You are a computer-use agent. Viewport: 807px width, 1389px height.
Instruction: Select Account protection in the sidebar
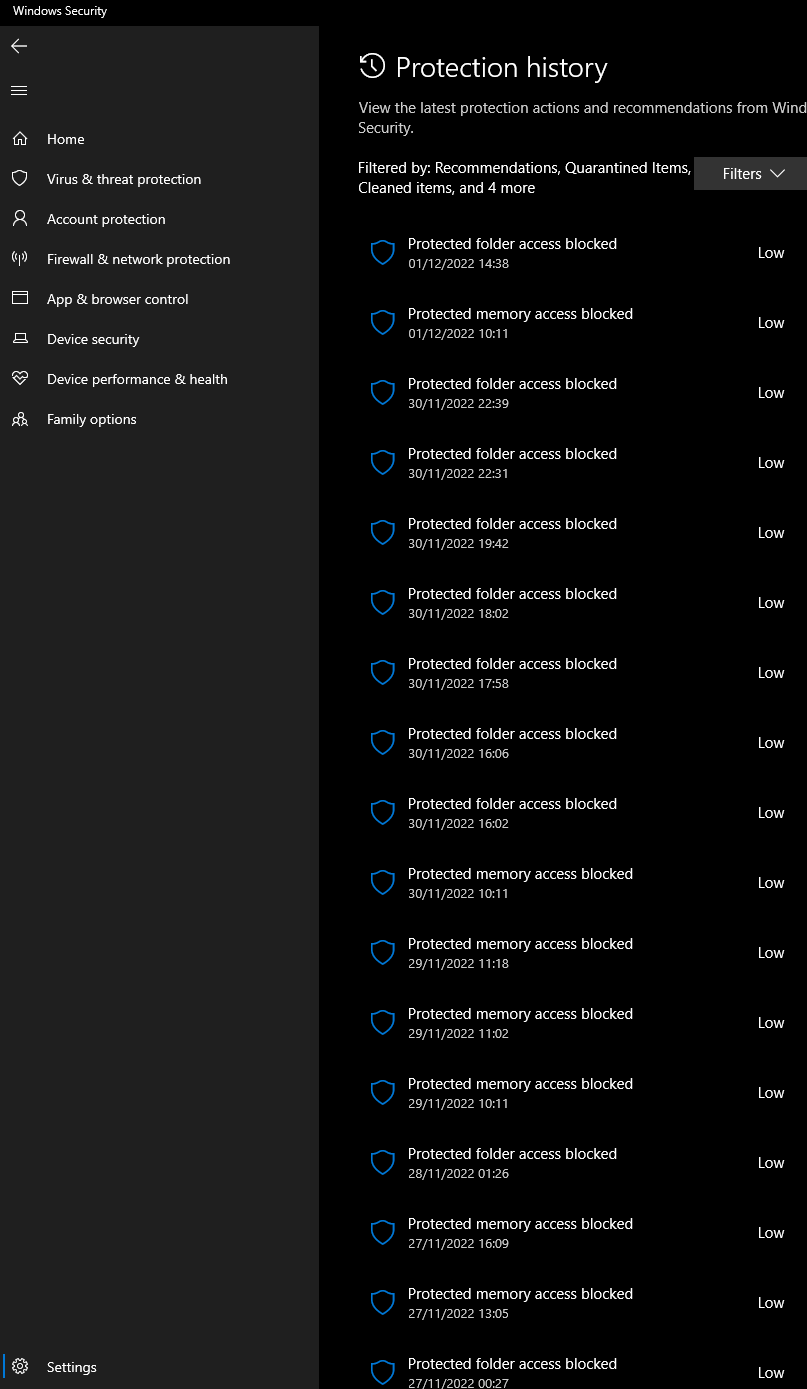160,219
